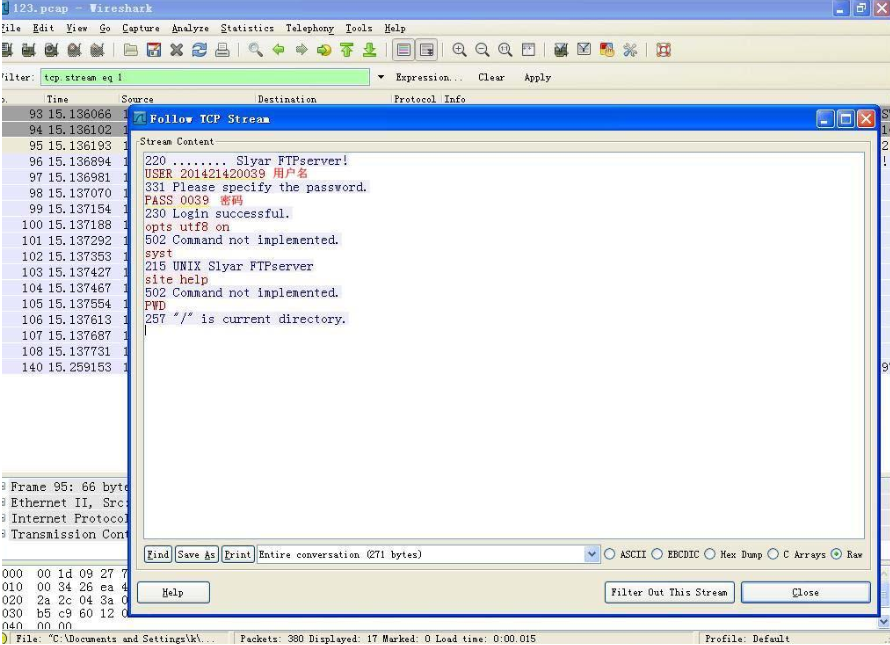Close the Follow TCP Stream dialog
This screenshot has height=645, width=890.
805,592
